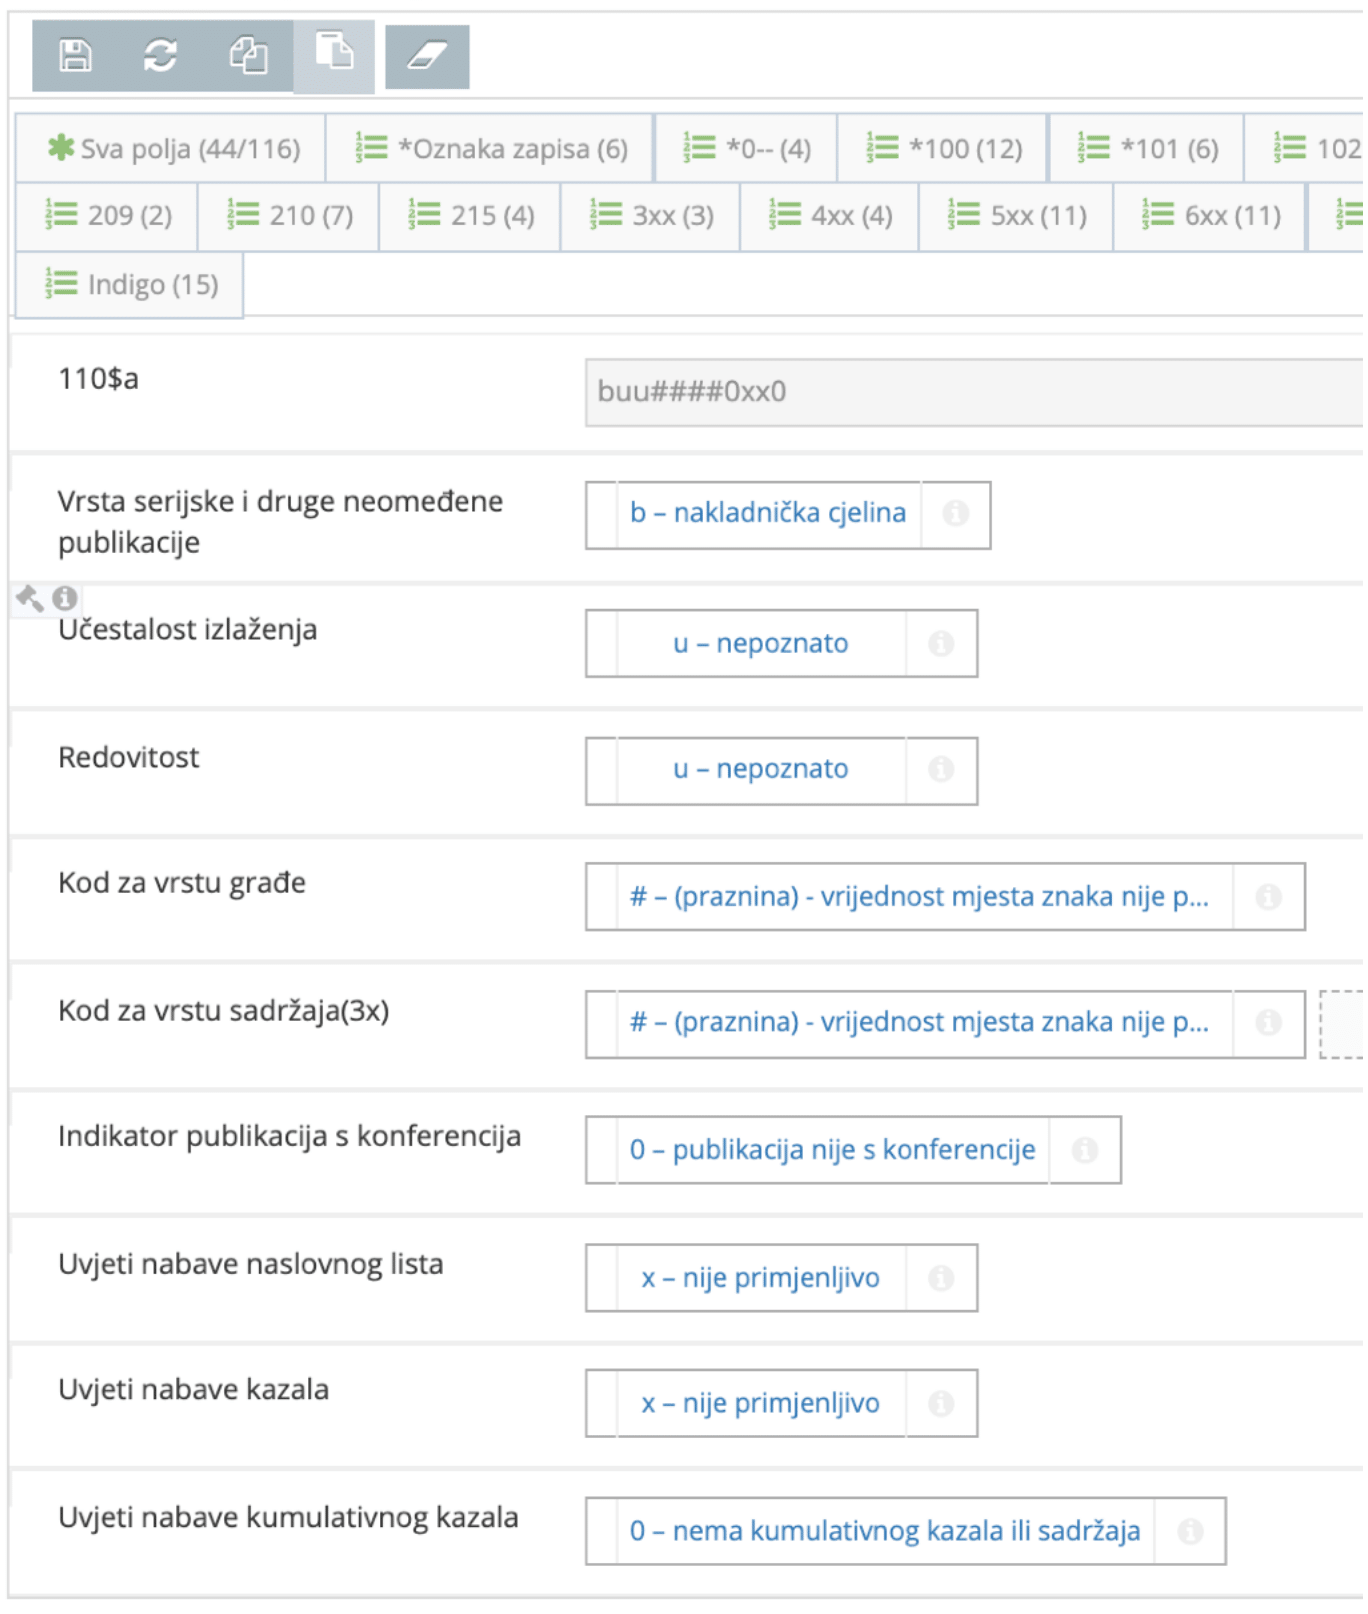Viewport: 1368px width, 1614px height.
Task: Select the paste record toolbar icon
Action: (x=334, y=57)
